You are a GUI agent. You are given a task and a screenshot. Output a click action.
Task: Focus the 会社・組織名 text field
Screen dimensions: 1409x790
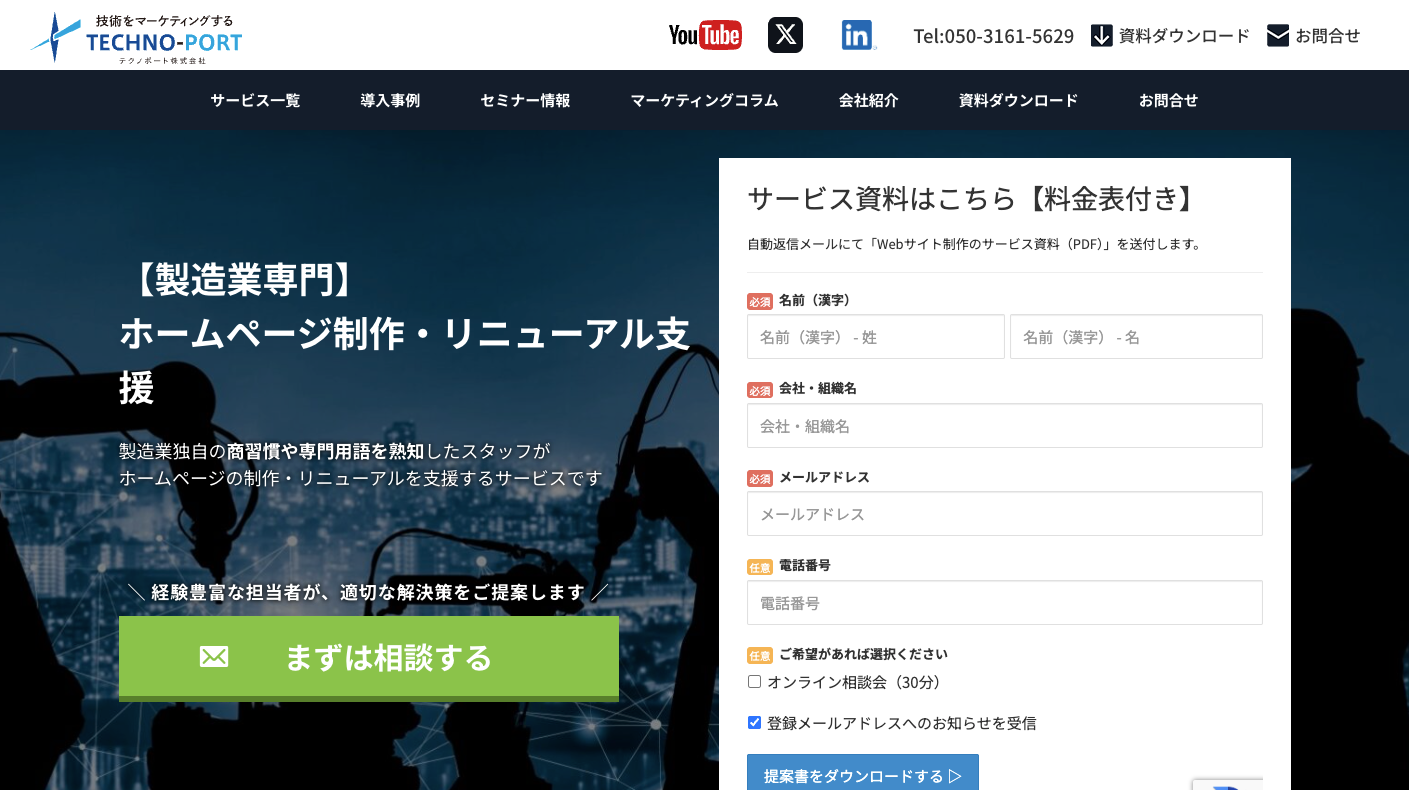click(x=1004, y=426)
